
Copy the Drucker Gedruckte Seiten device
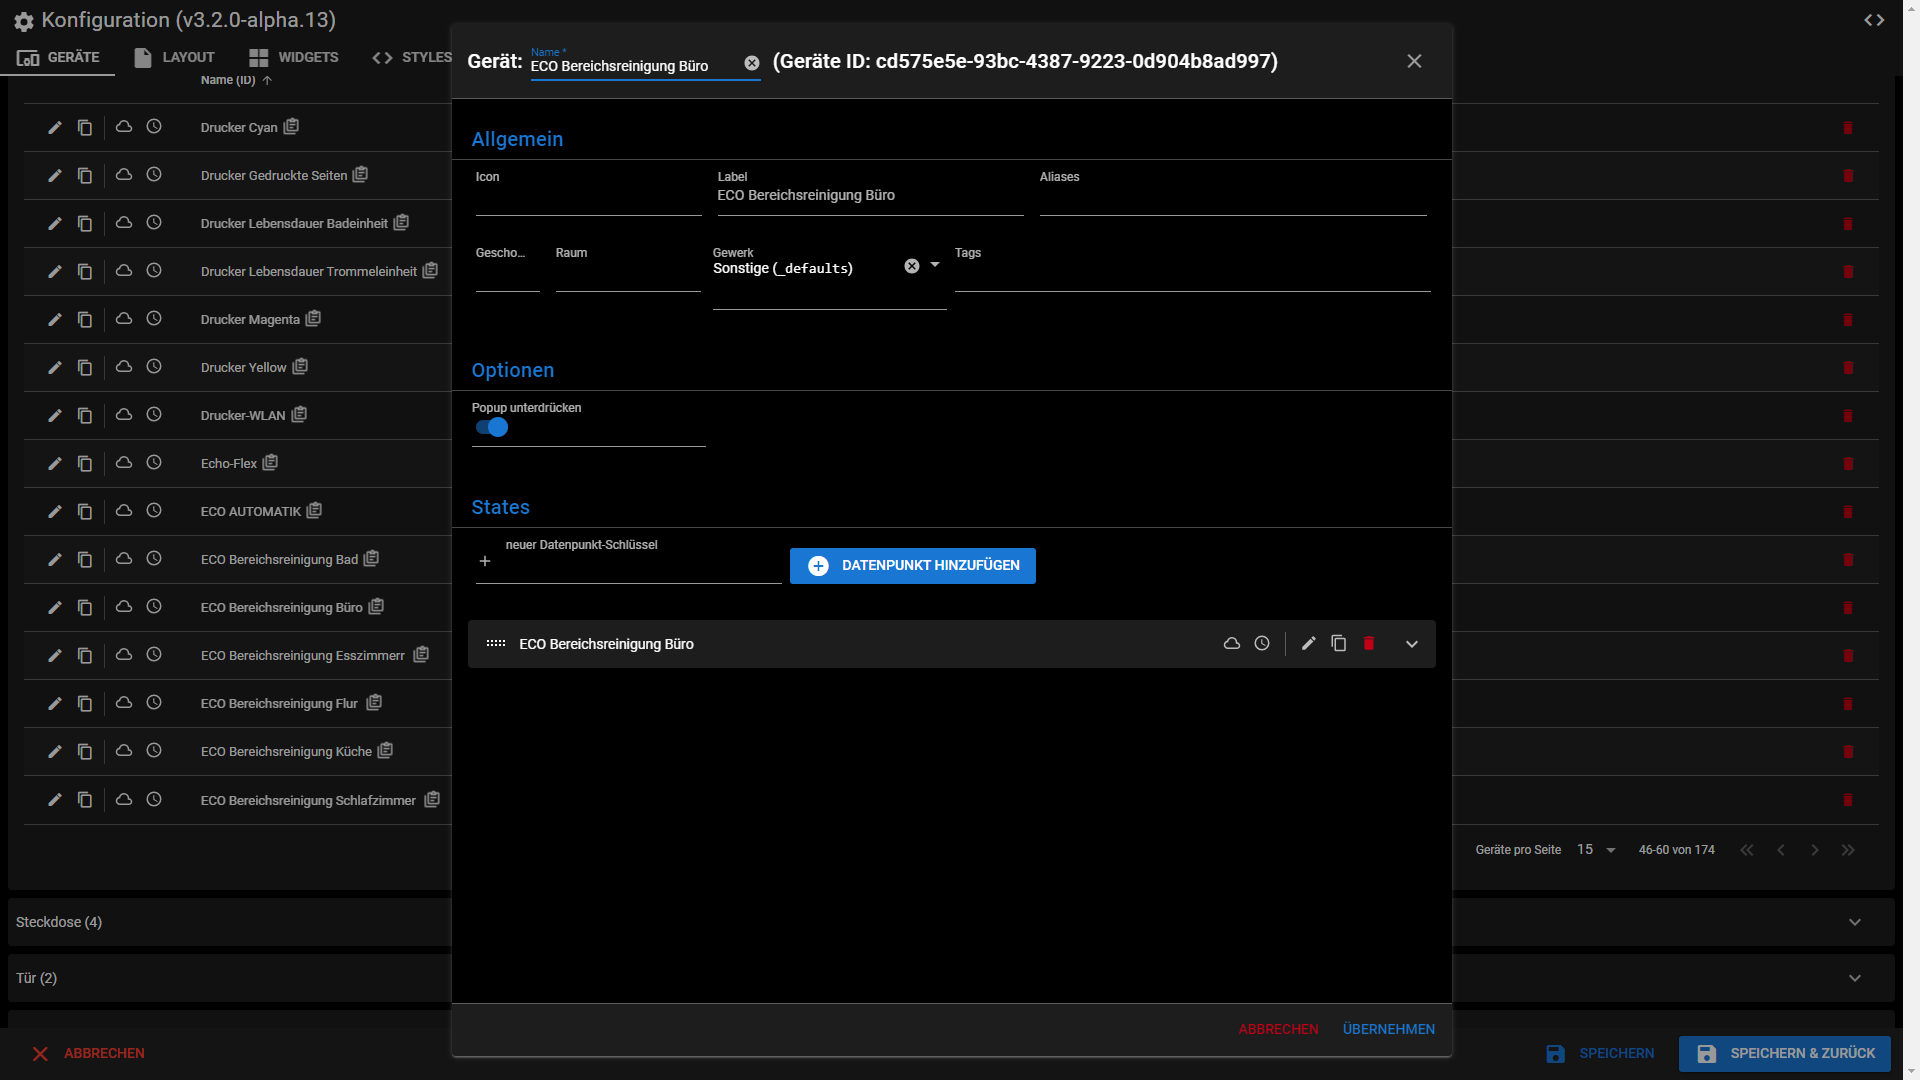click(x=85, y=175)
